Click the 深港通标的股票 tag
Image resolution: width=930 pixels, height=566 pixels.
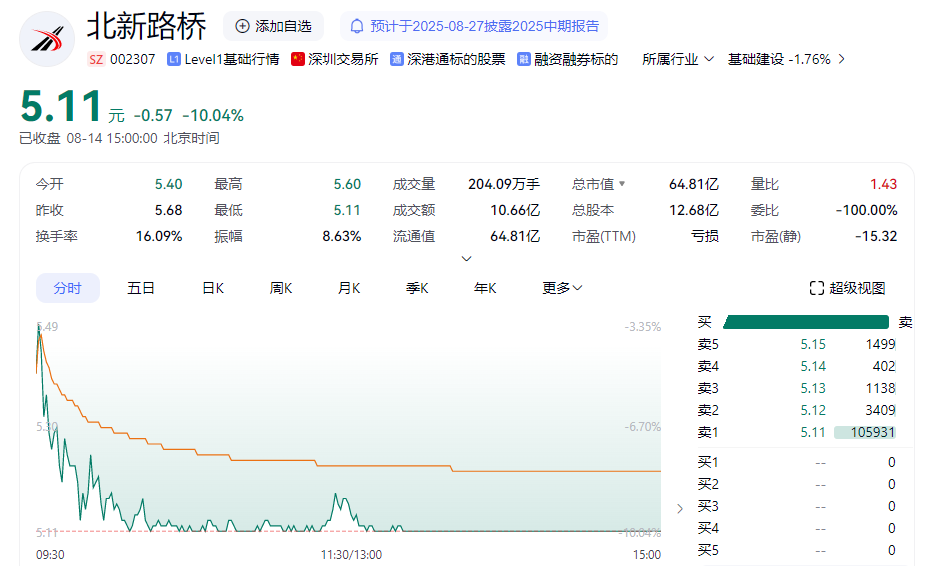click(456, 59)
